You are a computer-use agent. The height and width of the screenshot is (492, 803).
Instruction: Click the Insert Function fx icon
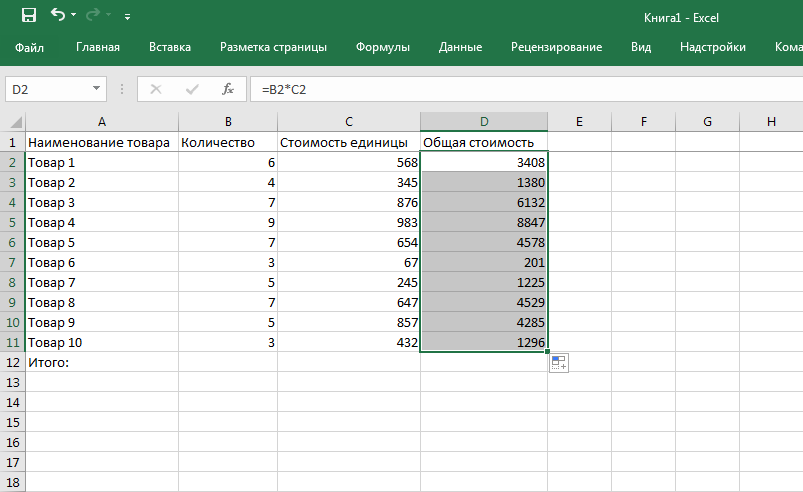(228, 89)
